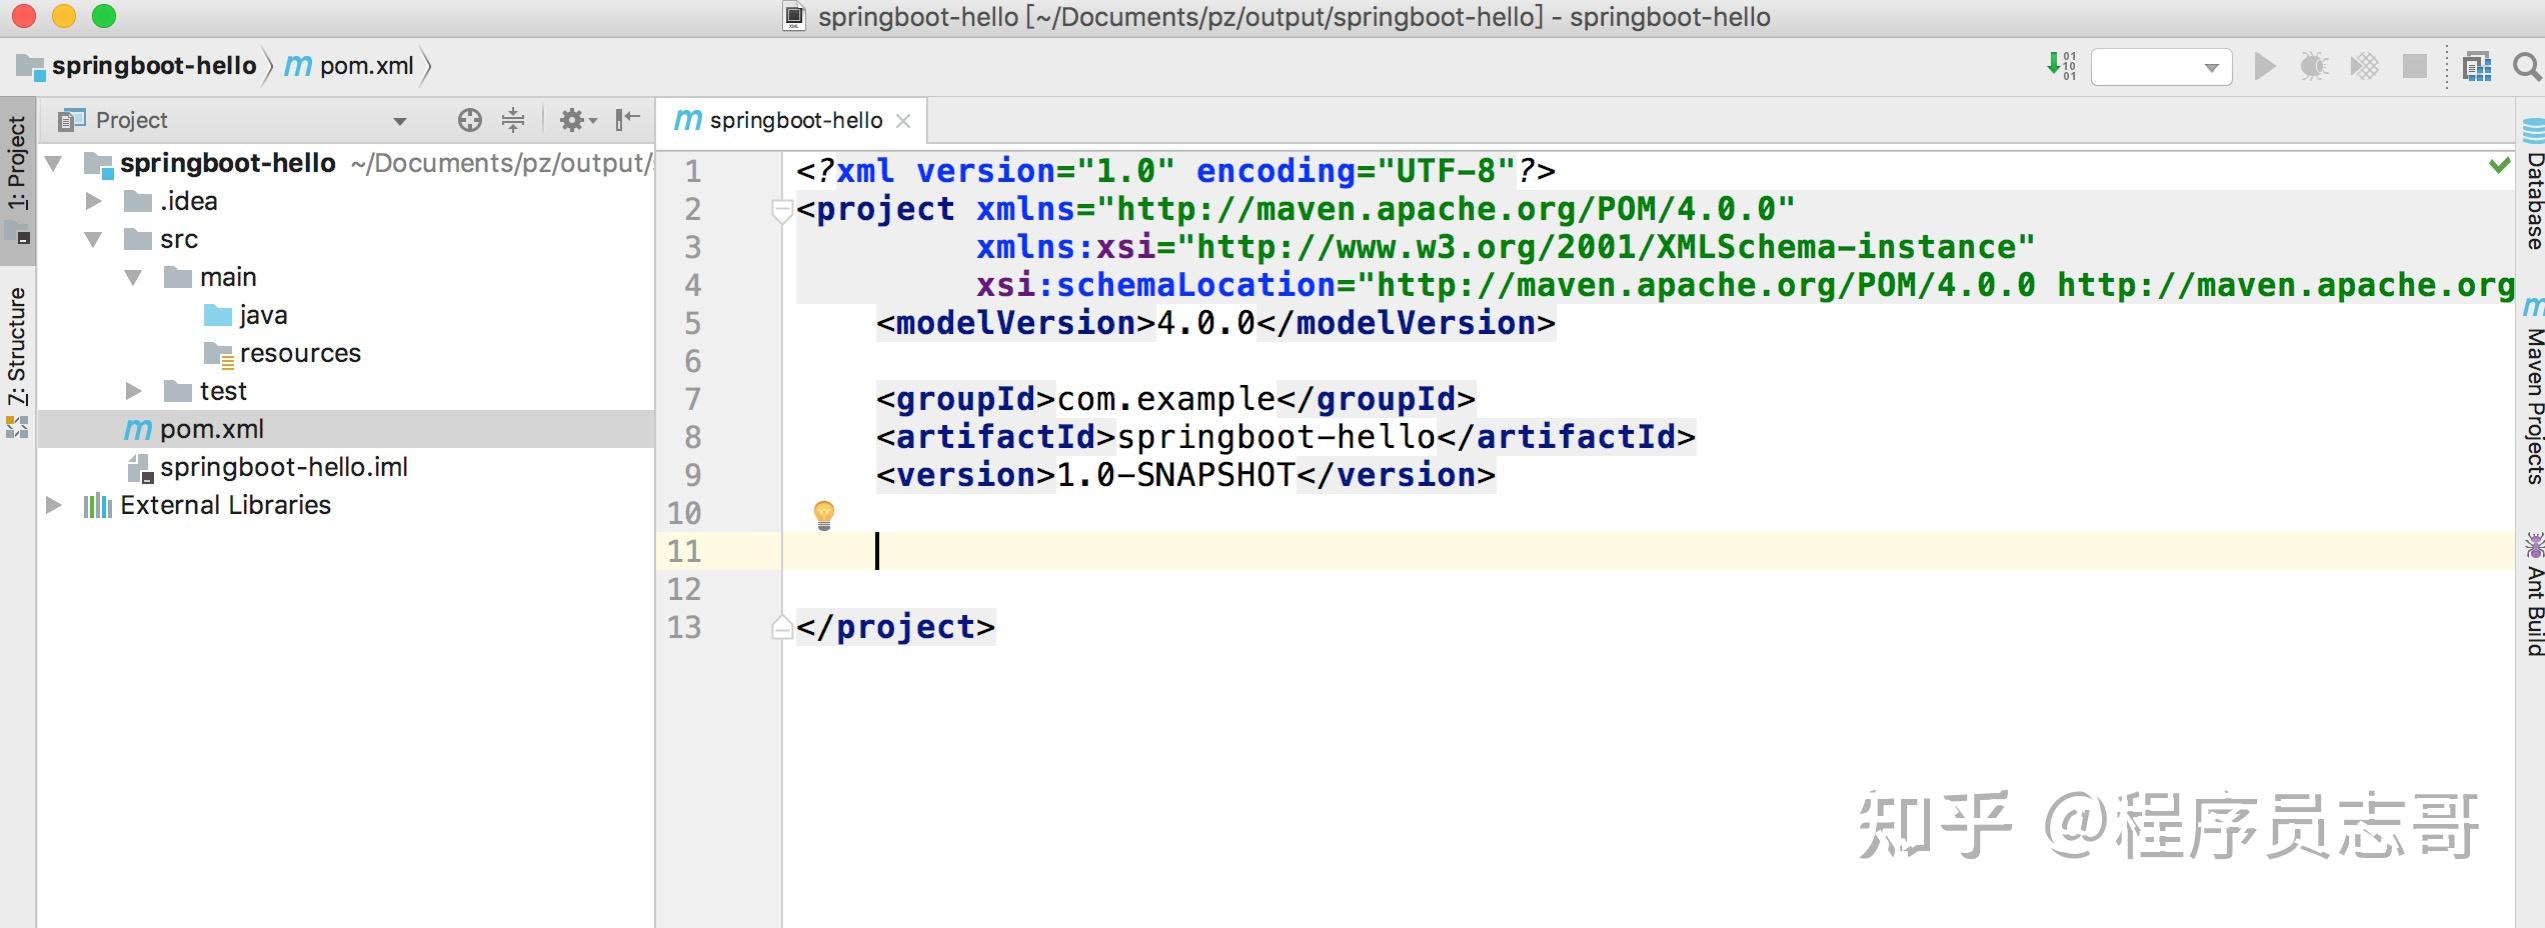Screen dimensions: 2545x928
Task: Click fold marker at closing project tag
Action: (x=782, y=627)
